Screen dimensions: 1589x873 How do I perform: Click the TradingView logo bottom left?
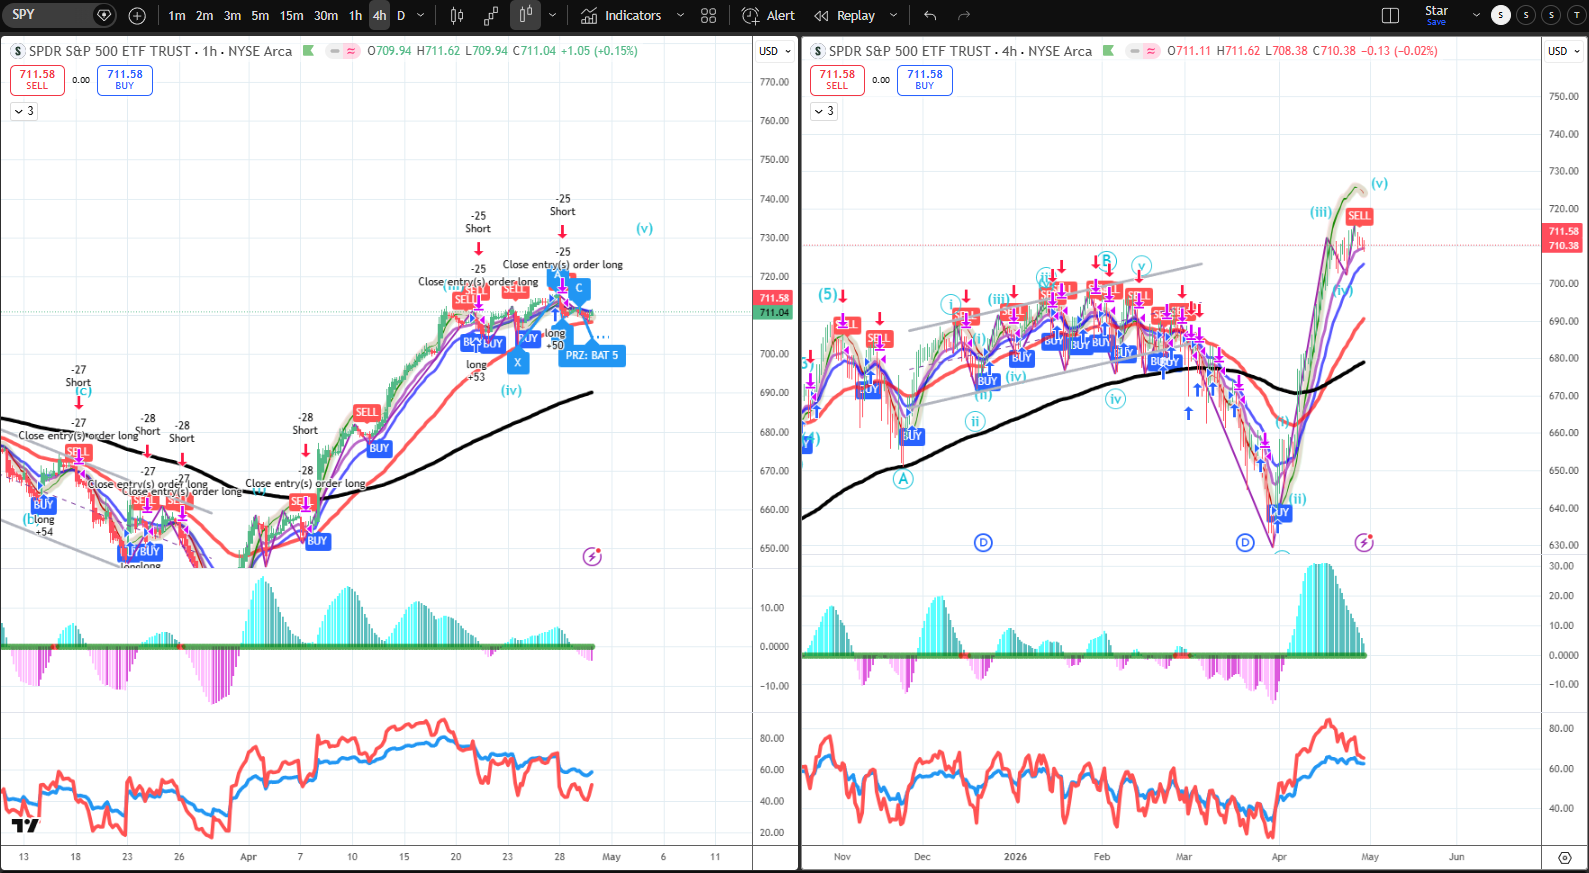click(x=25, y=825)
